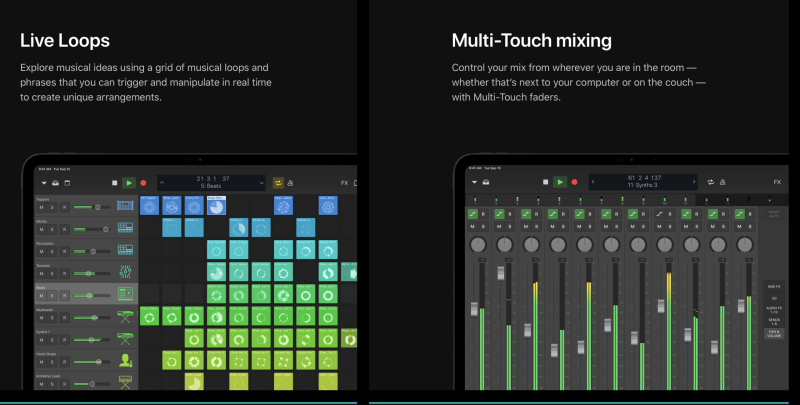This screenshot has height=405, width=800.
Task: Mute the first mixer channel strip
Action: coord(472,226)
